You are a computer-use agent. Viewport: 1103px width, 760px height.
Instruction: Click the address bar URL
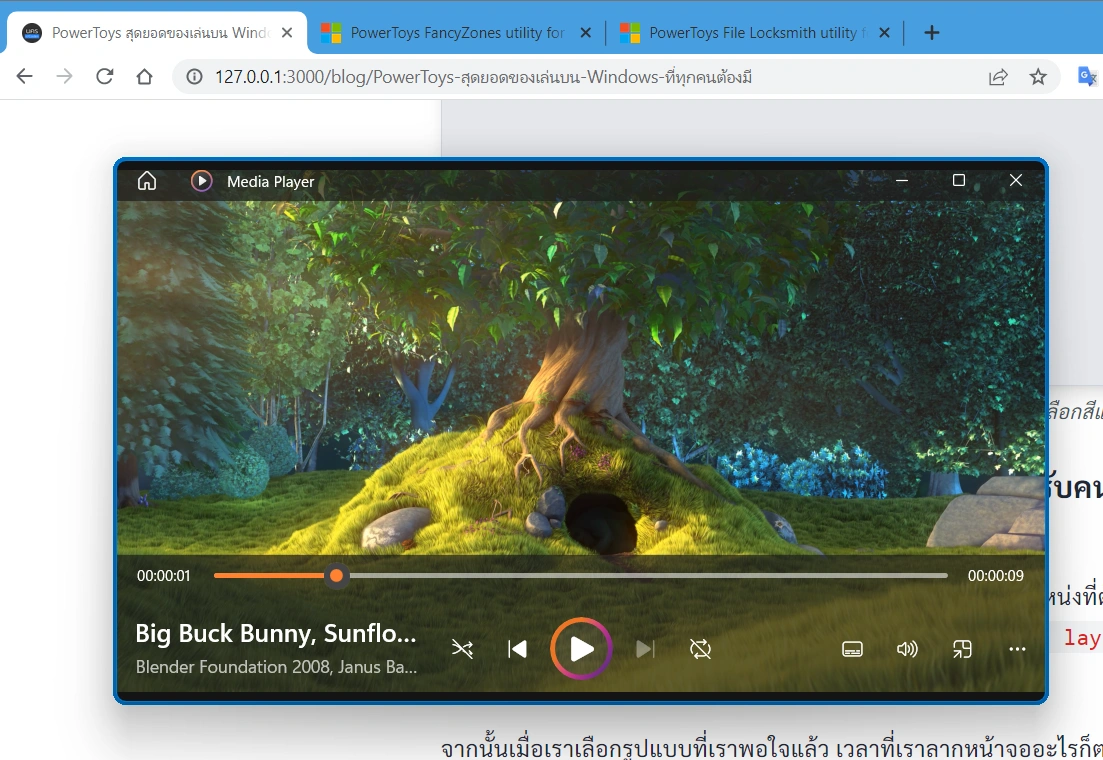click(x=483, y=77)
